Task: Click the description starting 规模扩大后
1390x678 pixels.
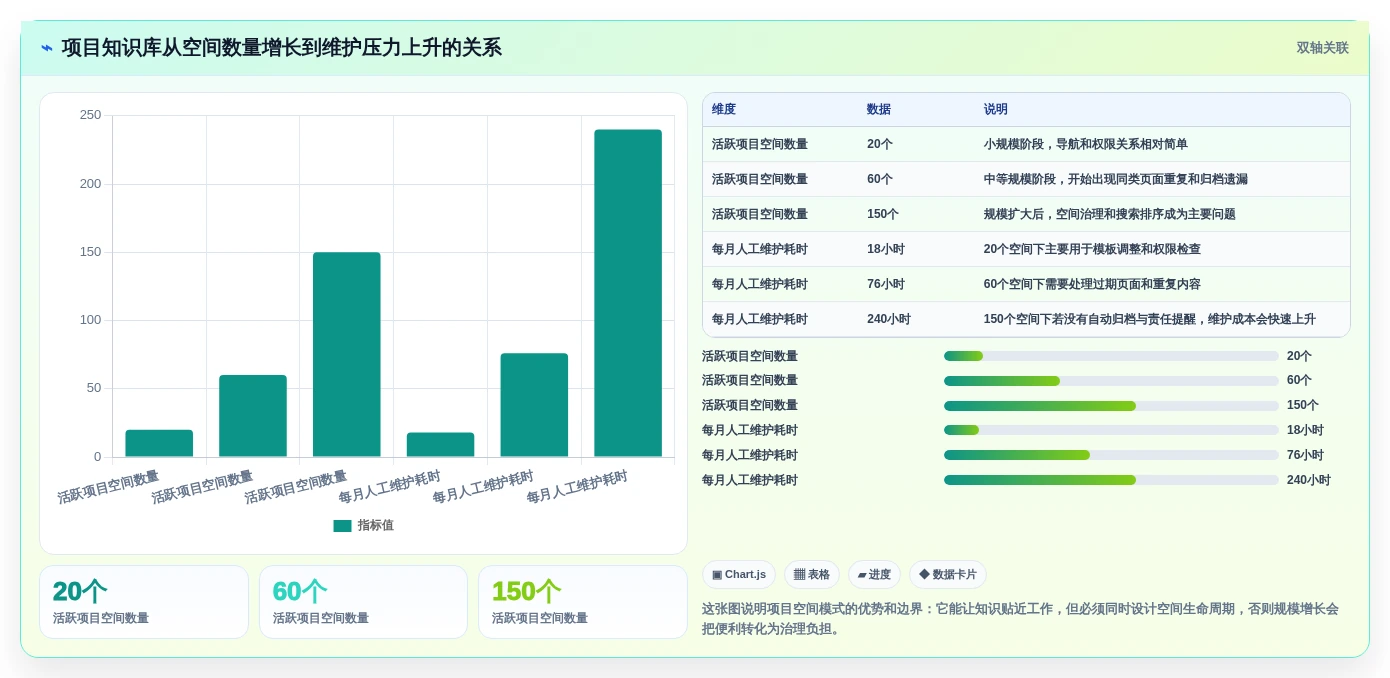Action: (1110, 214)
